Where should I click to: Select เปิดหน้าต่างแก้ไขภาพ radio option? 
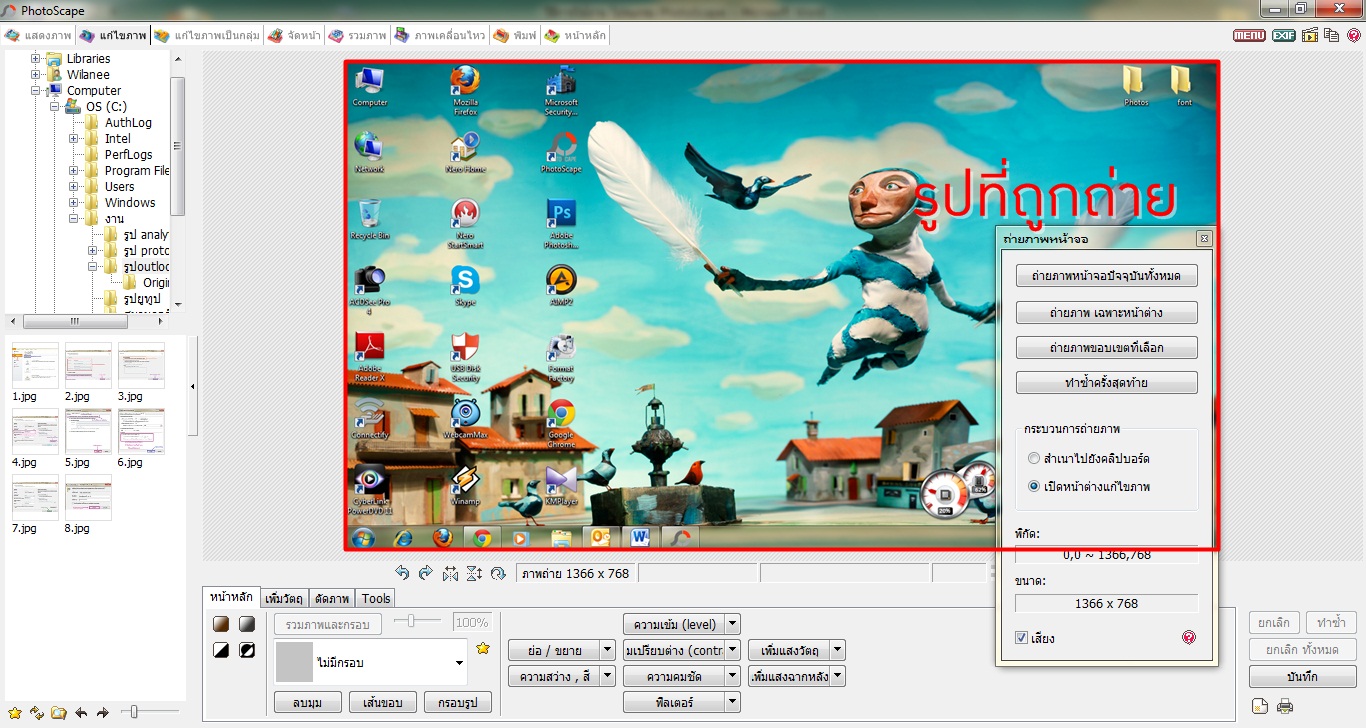(x=1034, y=486)
